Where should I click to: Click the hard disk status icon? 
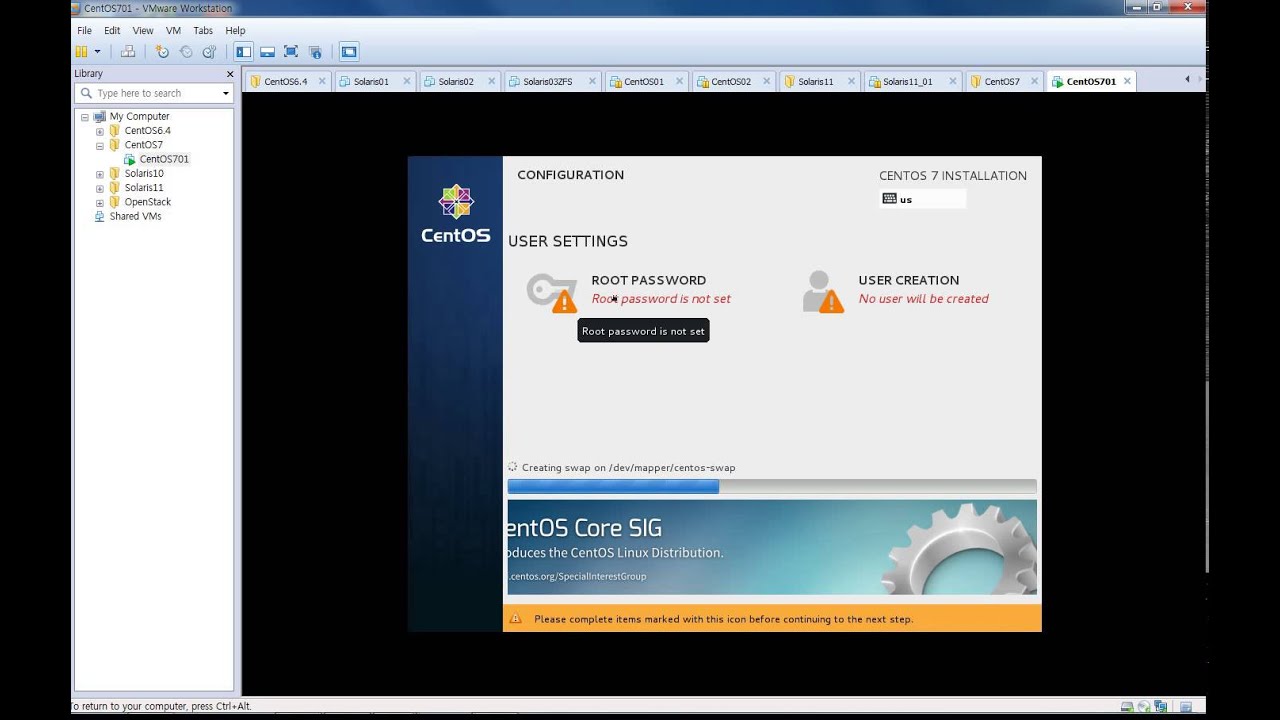[x=1127, y=707]
